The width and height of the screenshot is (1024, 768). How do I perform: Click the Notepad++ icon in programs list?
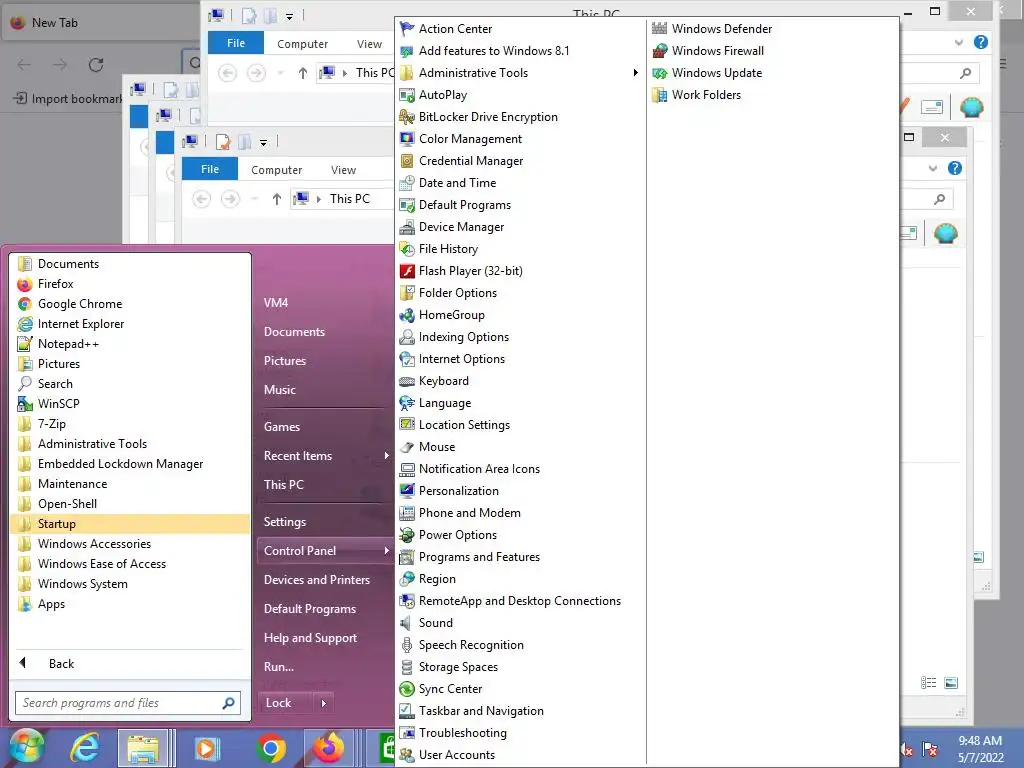[25, 344]
